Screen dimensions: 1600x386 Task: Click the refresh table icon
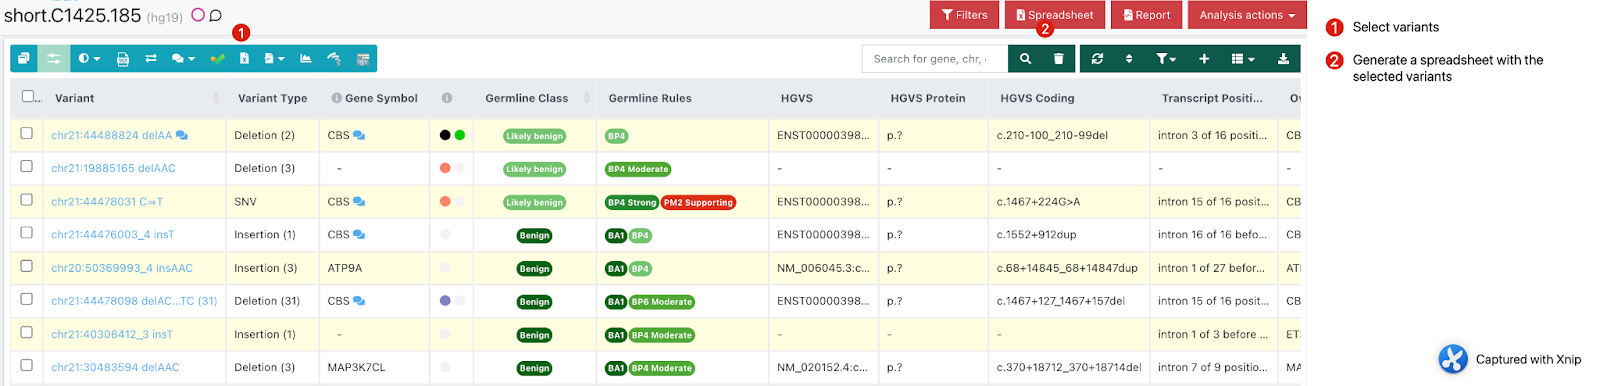tap(1097, 59)
